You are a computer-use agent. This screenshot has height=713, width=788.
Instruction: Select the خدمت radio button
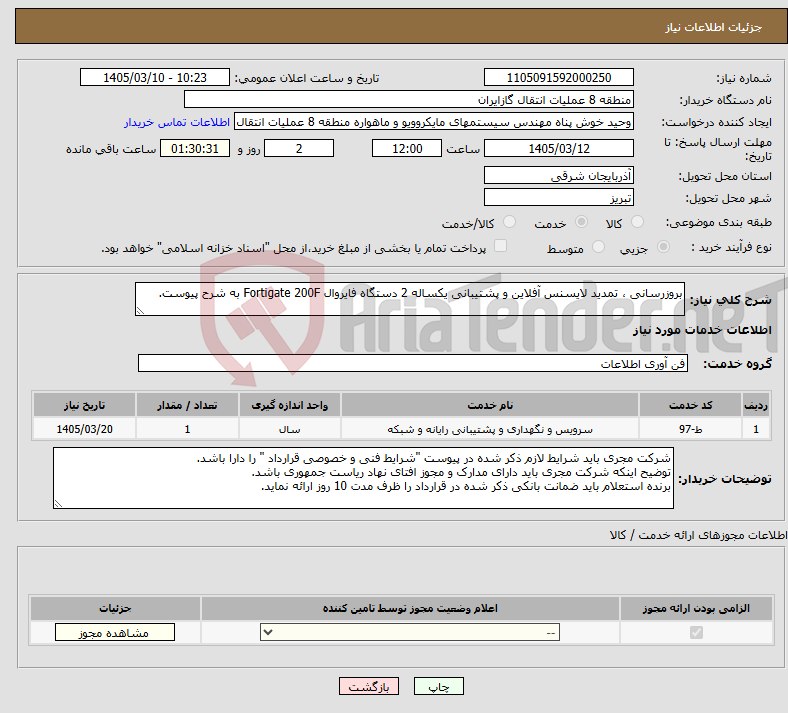(581, 222)
